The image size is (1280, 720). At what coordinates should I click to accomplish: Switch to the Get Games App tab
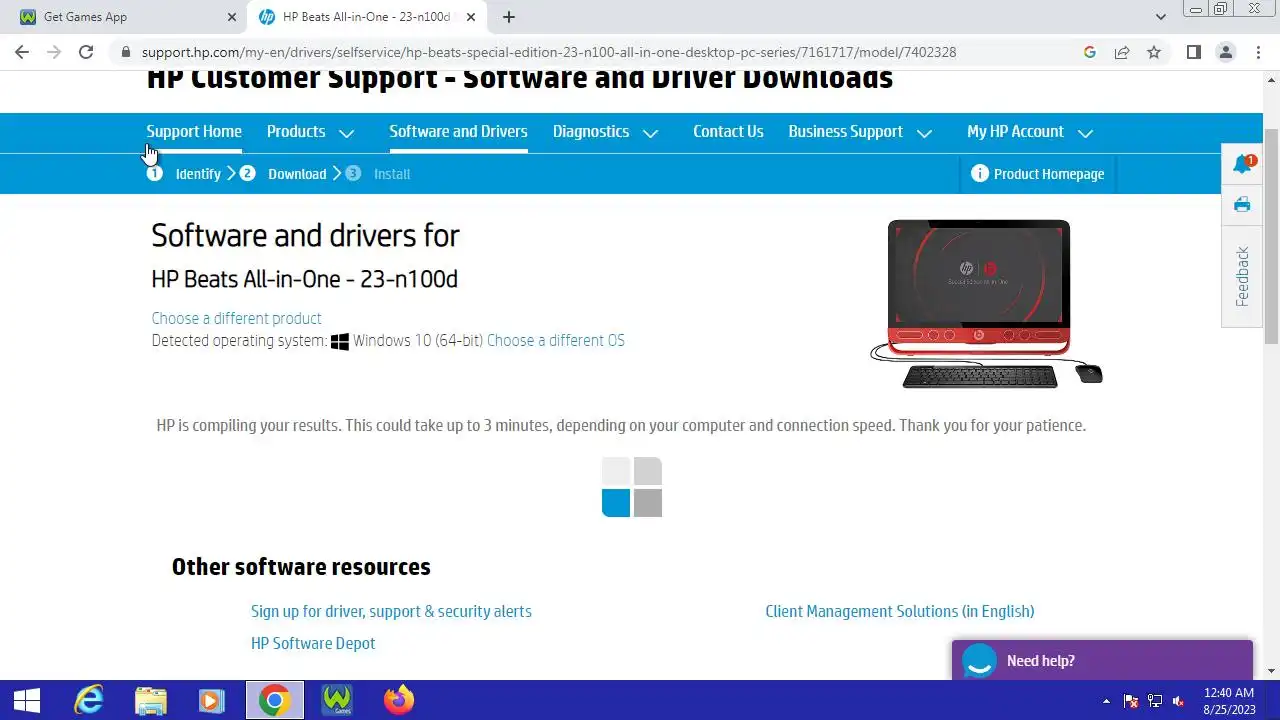coord(125,17)
